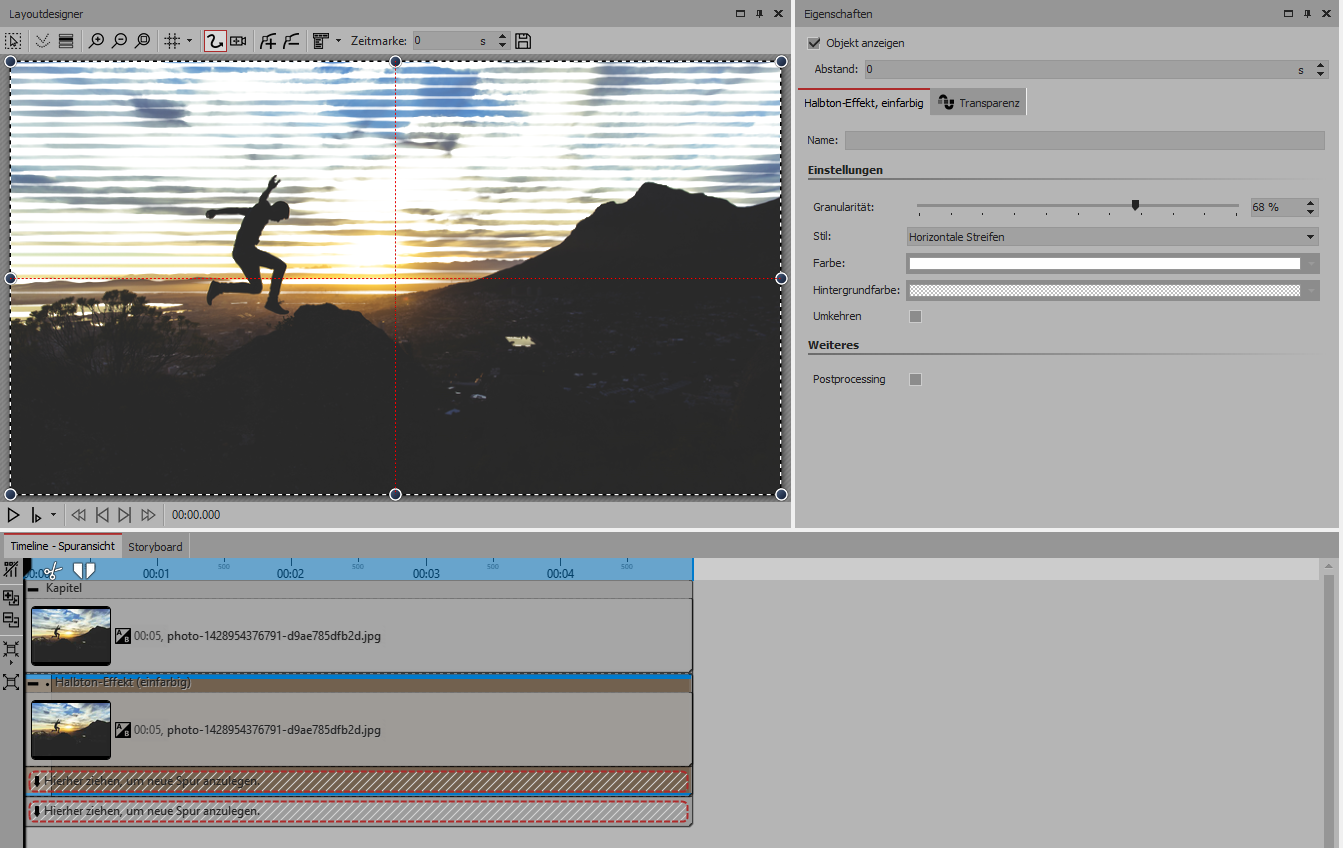Screen dimensions: 1343x848
Task: Select the motion path tool
Action: [x=214, y=41]
